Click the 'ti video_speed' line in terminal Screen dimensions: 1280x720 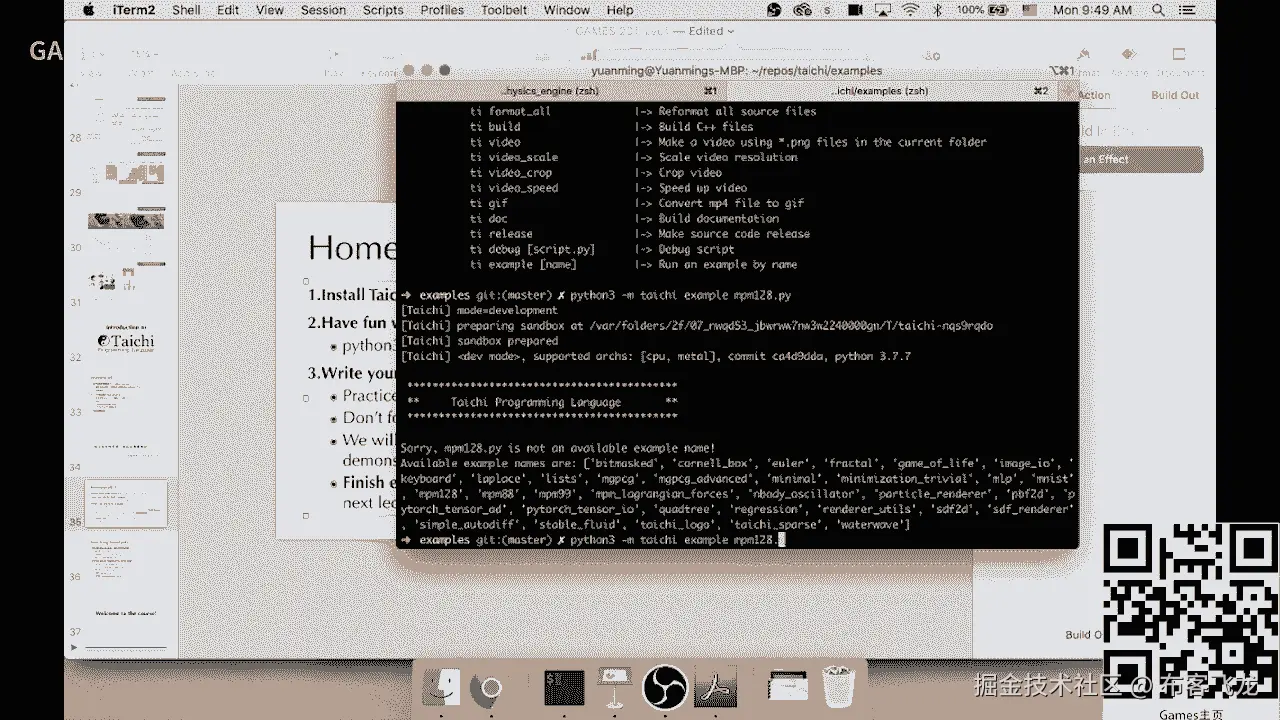click(x=609, y=188)
